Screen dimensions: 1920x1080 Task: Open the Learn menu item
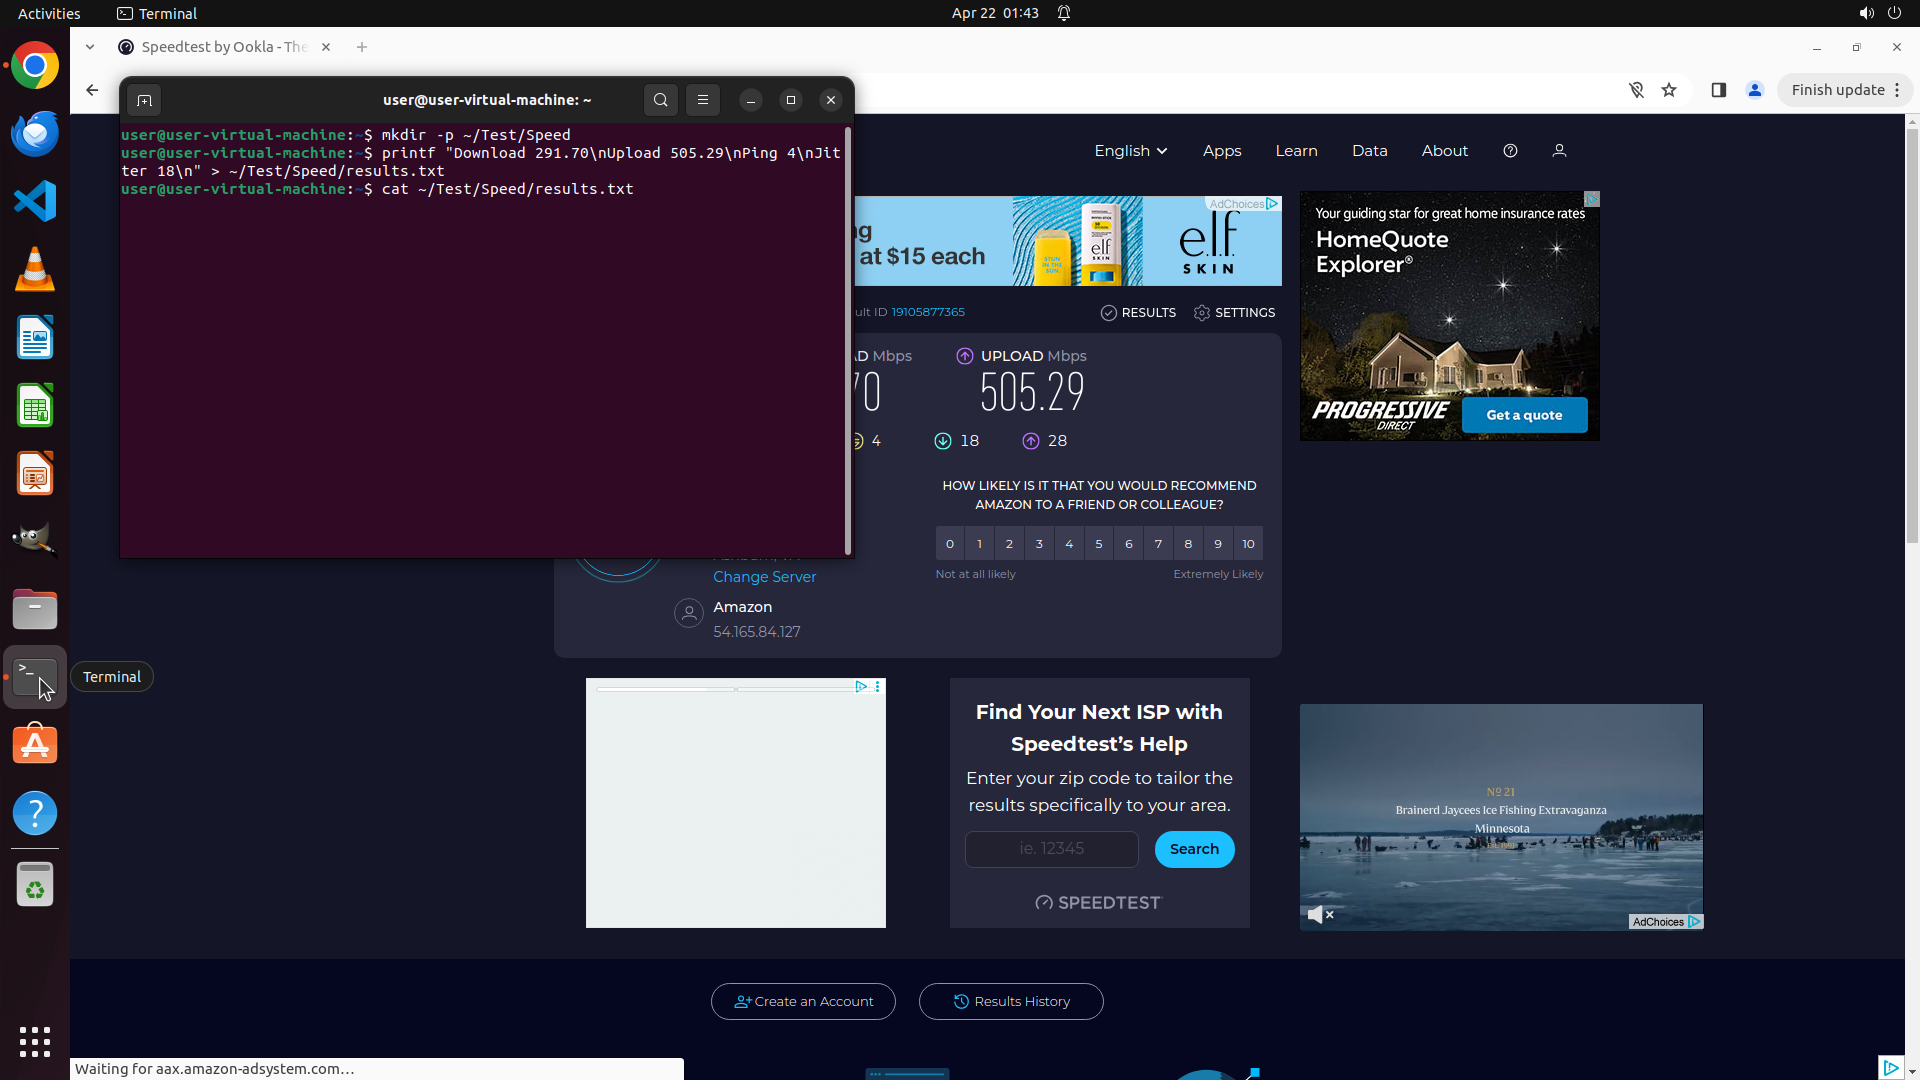[1296, 151]
